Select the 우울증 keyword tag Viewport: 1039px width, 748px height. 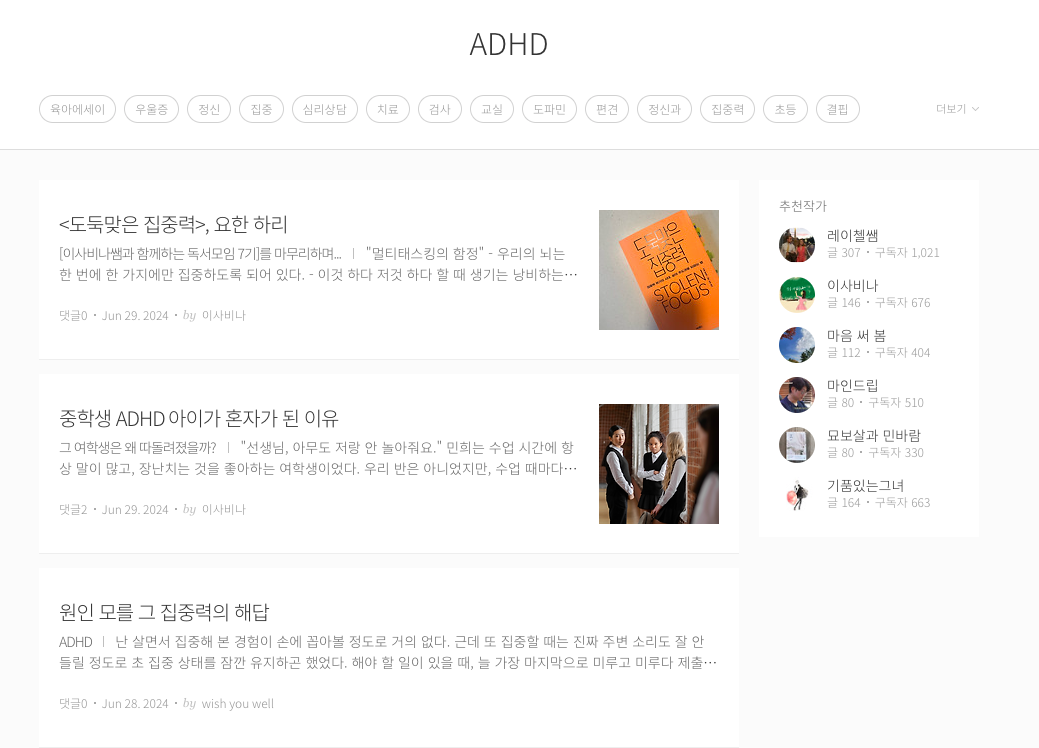point(151,109)
